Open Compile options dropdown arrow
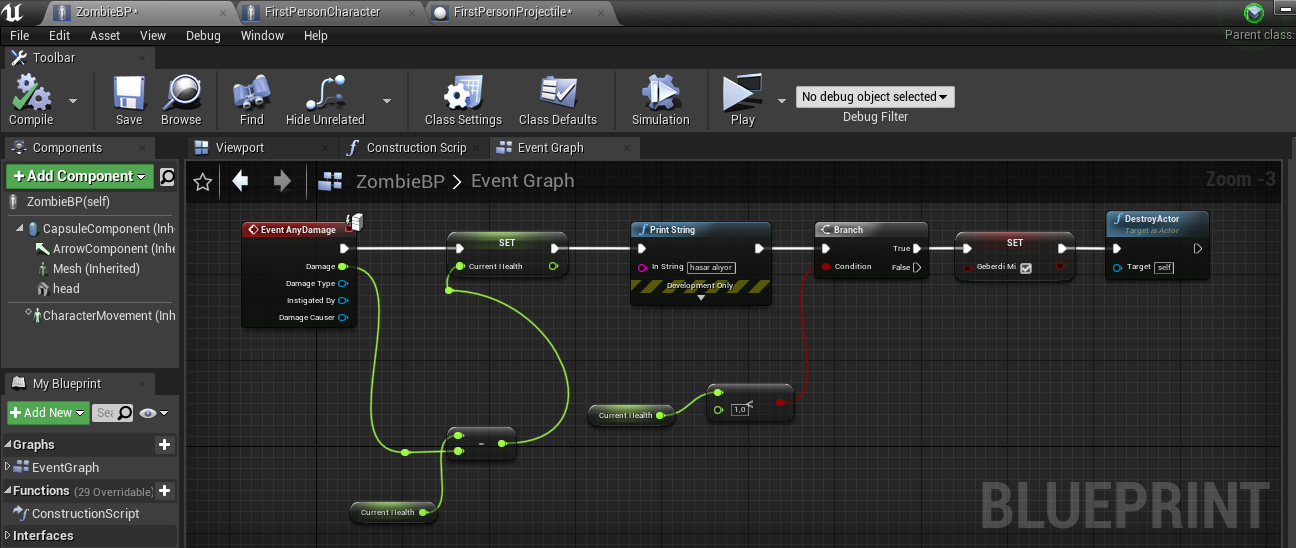The height and width of the screenshot is (548, 1296). coord(73,101)
